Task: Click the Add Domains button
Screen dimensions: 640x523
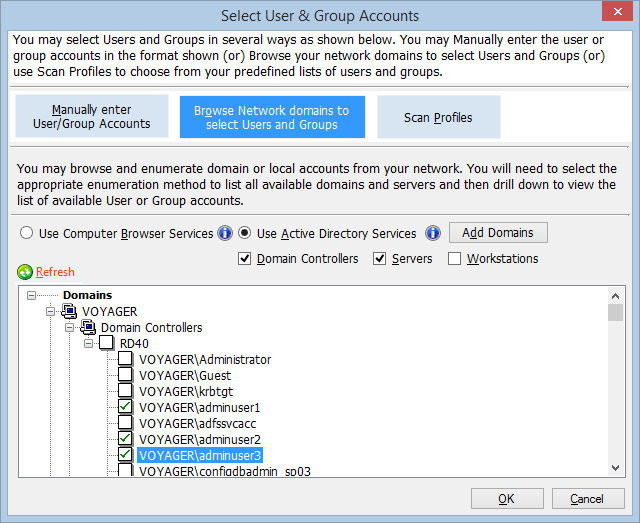Action: (x=498, y=233)
